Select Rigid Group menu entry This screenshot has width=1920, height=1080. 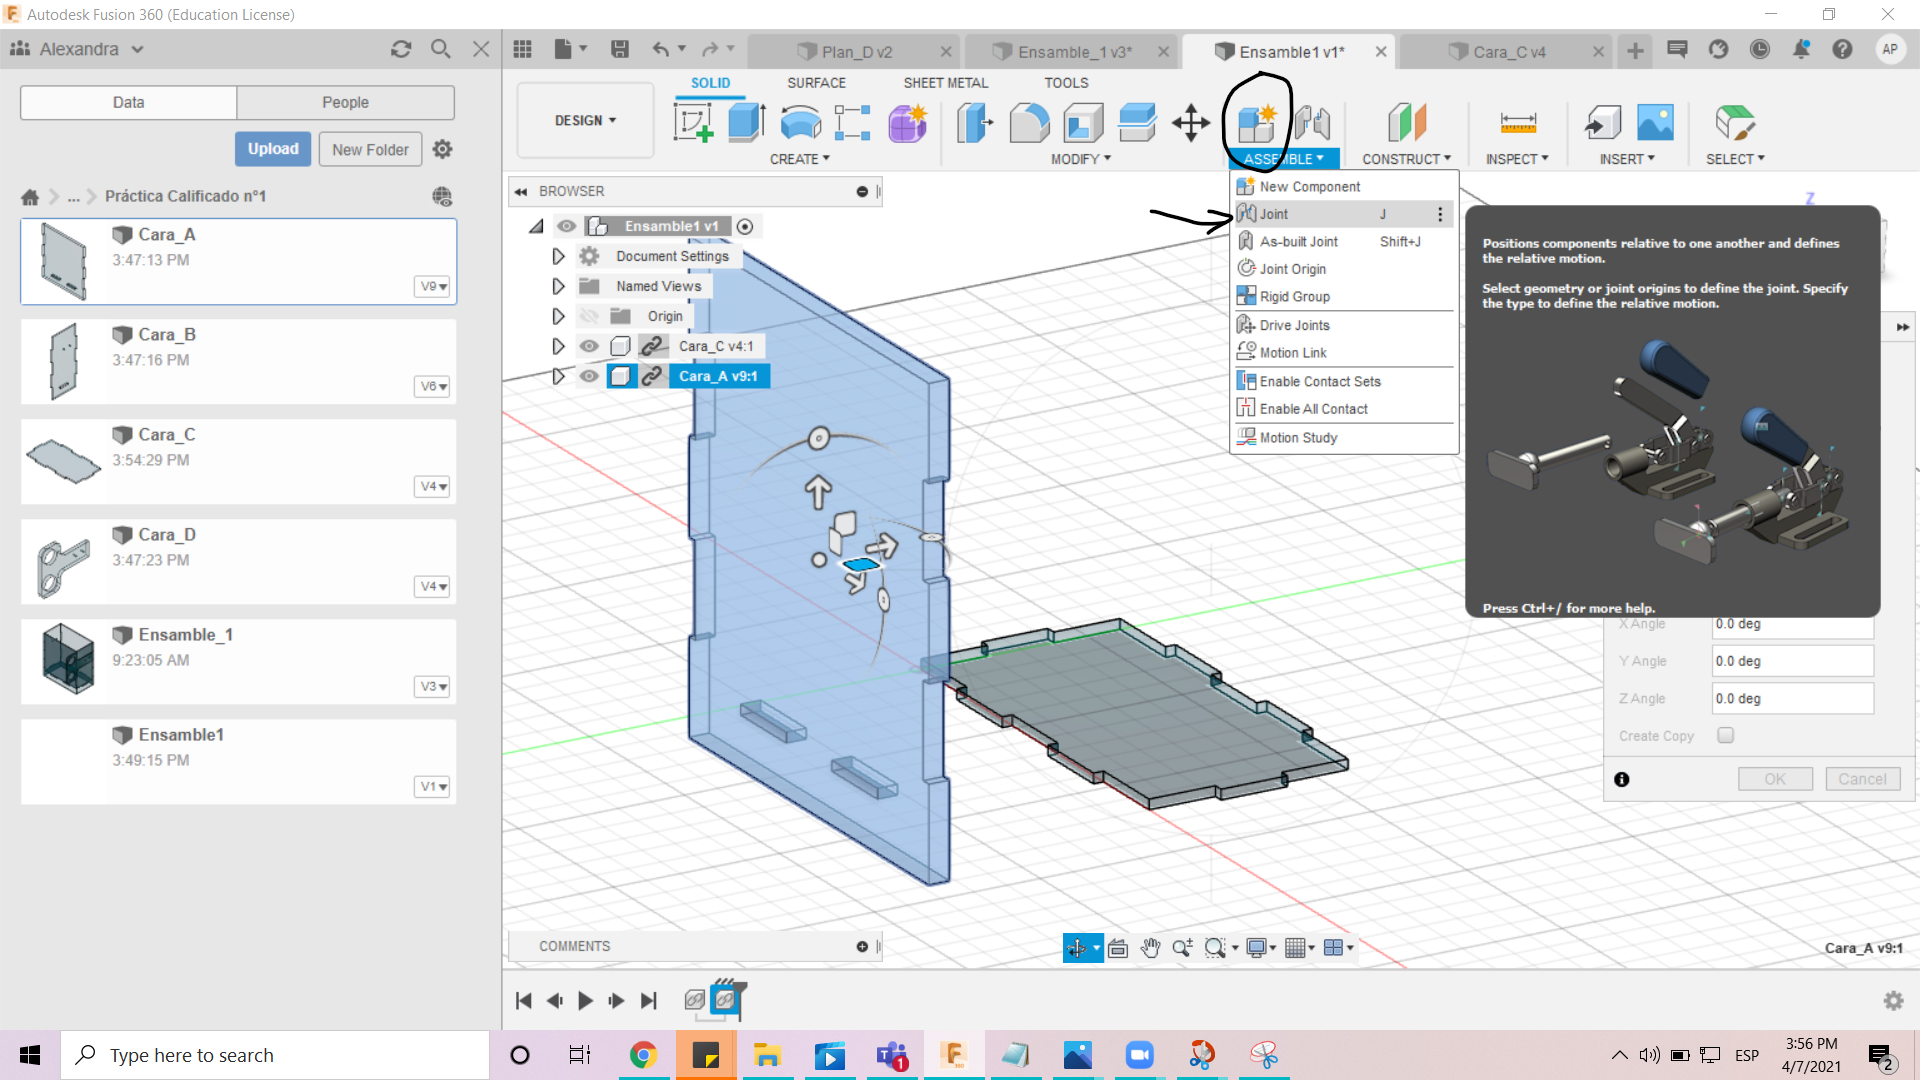1343,297
